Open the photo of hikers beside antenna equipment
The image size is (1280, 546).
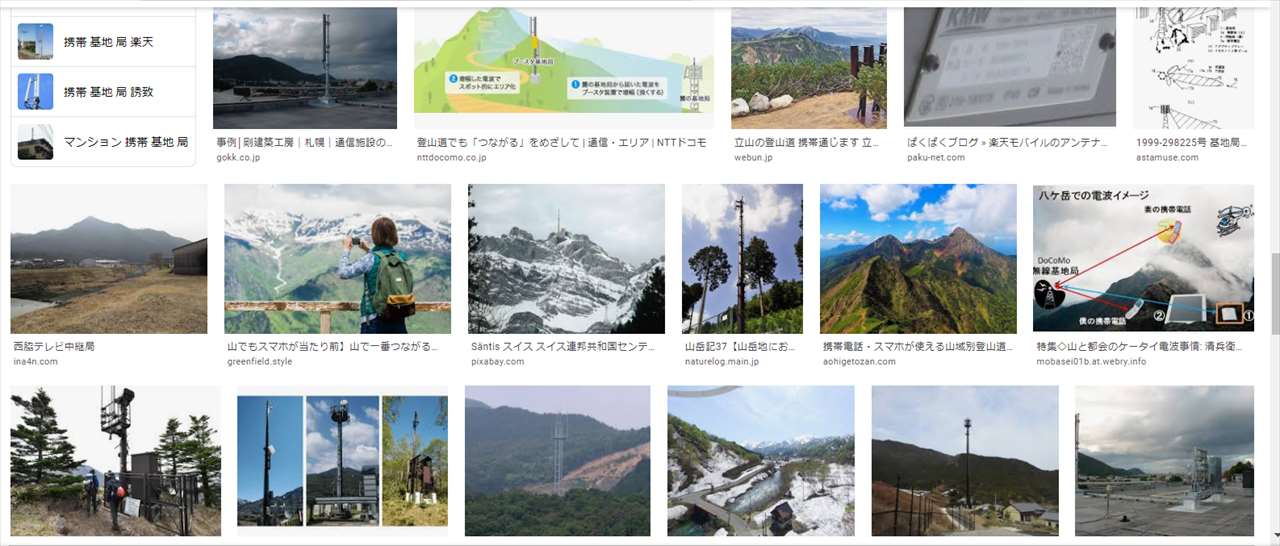tap(115, 461)
